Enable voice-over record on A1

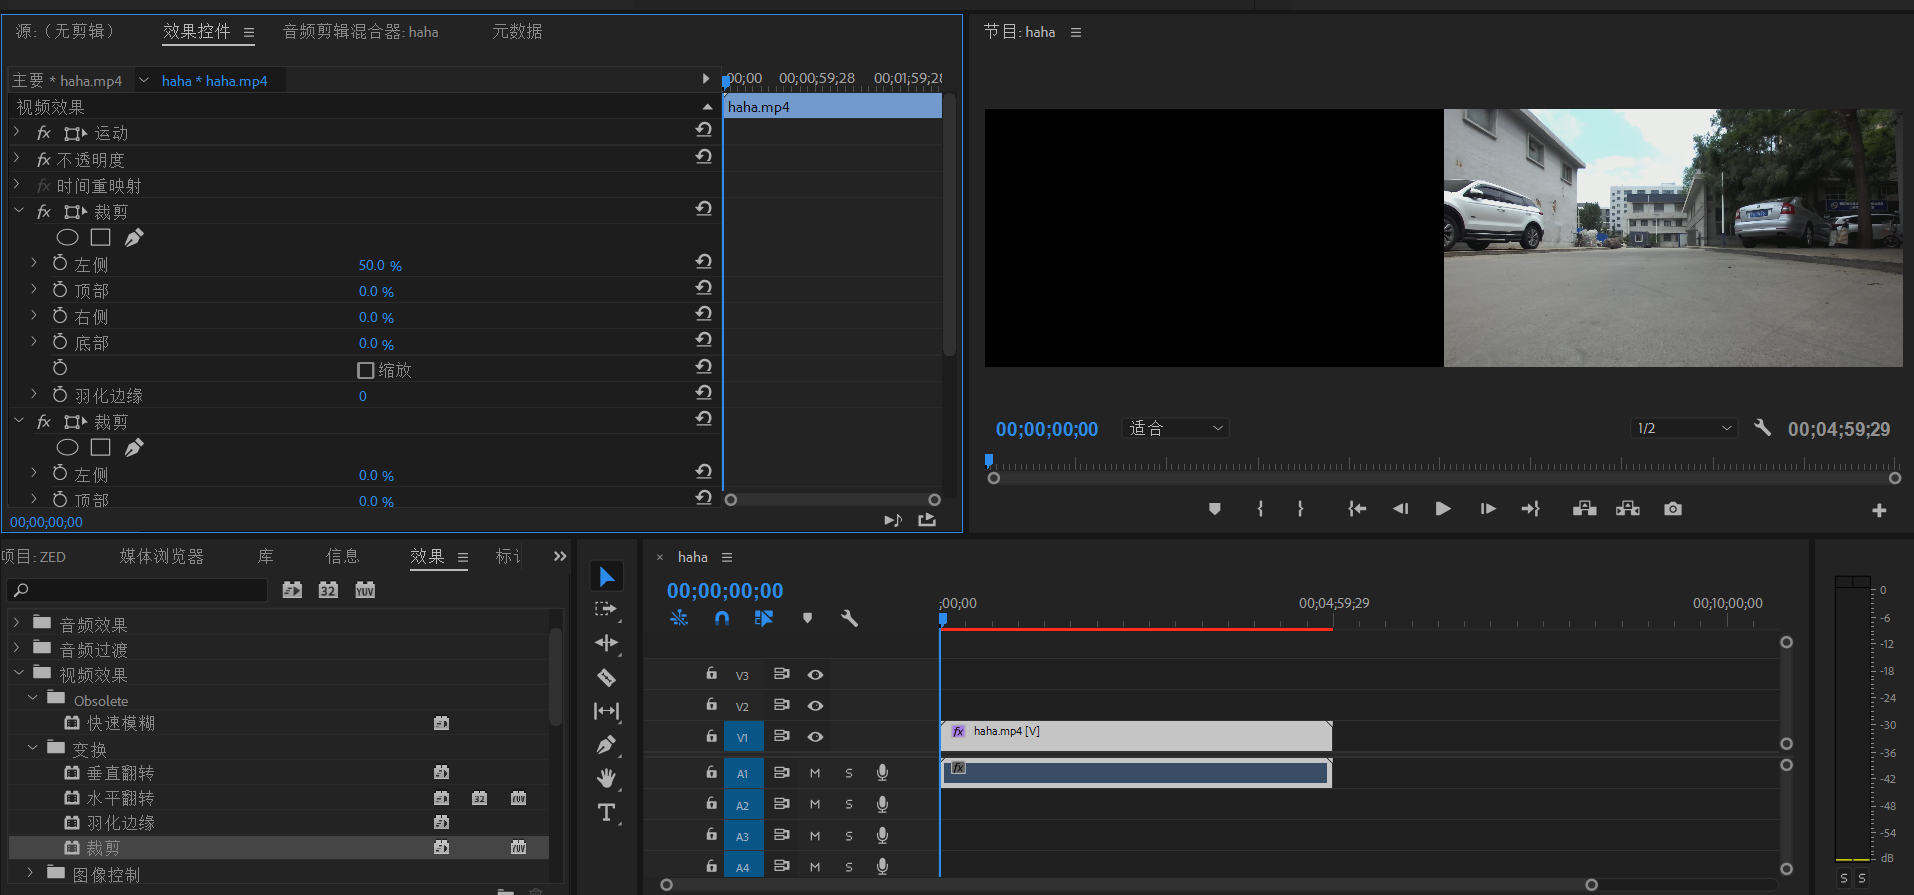point(882,772)
